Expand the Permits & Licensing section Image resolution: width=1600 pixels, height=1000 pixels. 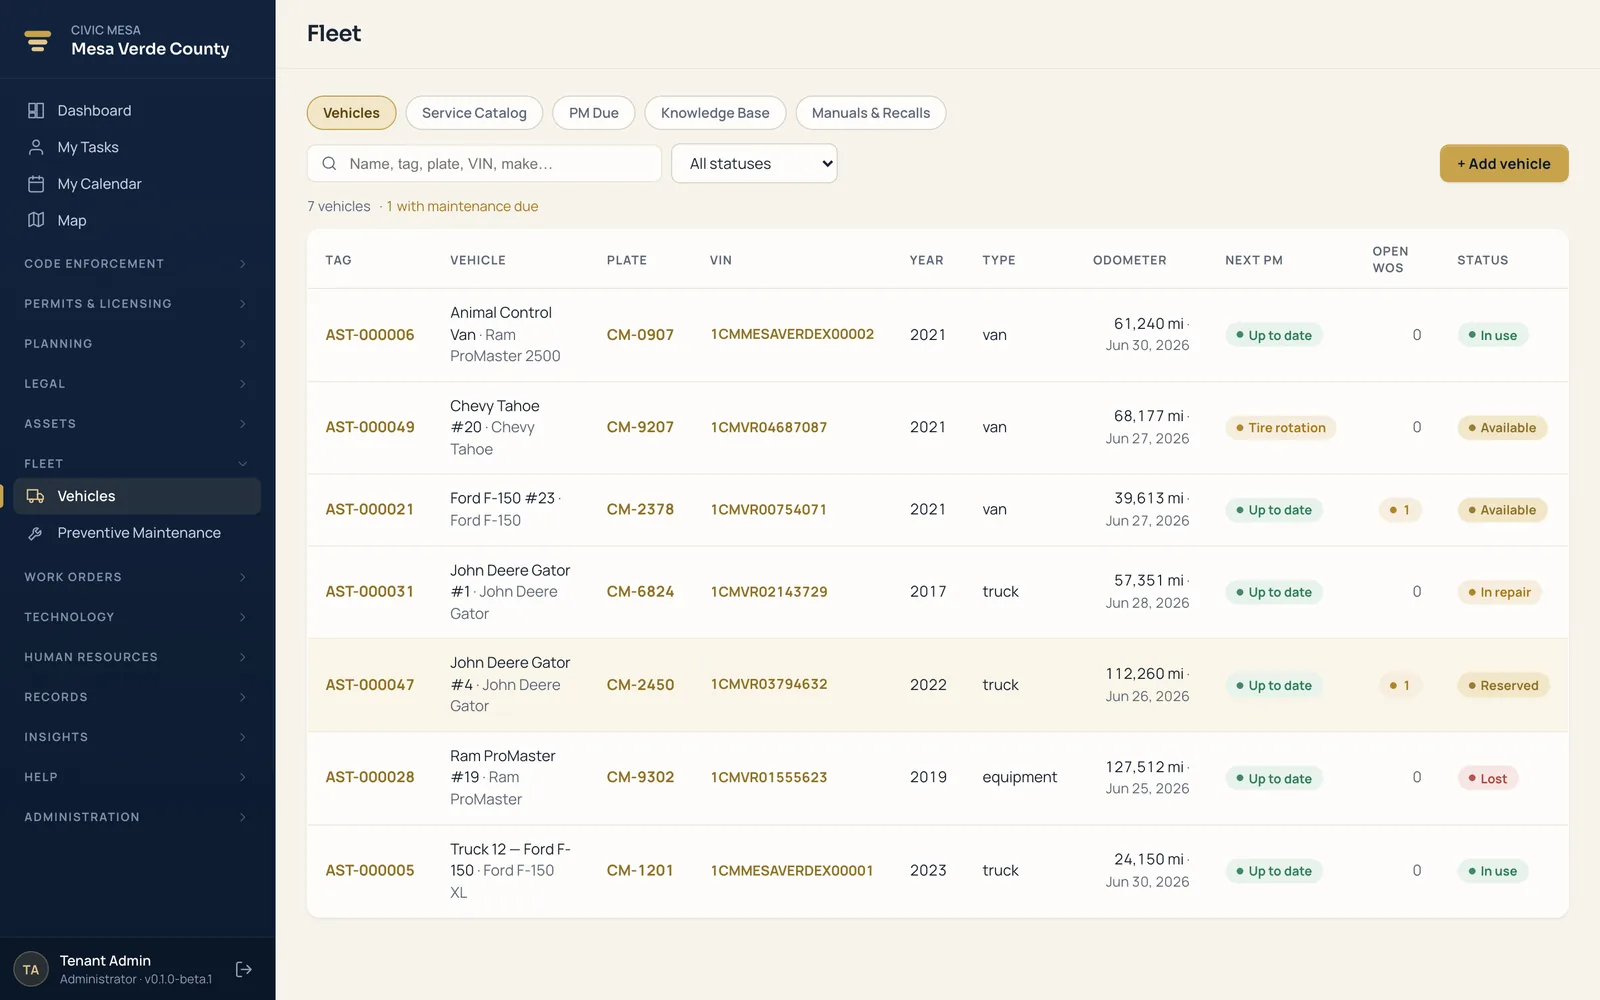[137, 304]
